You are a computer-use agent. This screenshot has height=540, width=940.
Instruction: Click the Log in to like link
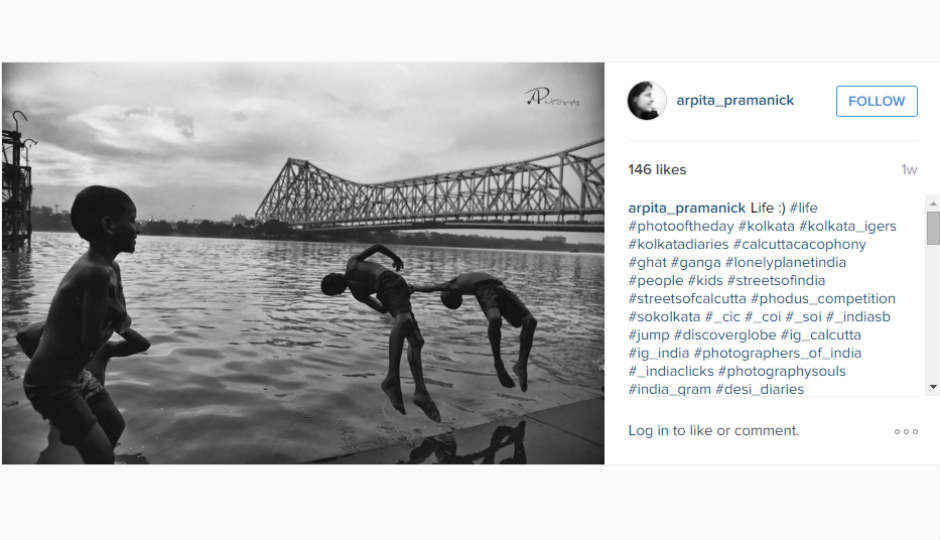(713, 431)
